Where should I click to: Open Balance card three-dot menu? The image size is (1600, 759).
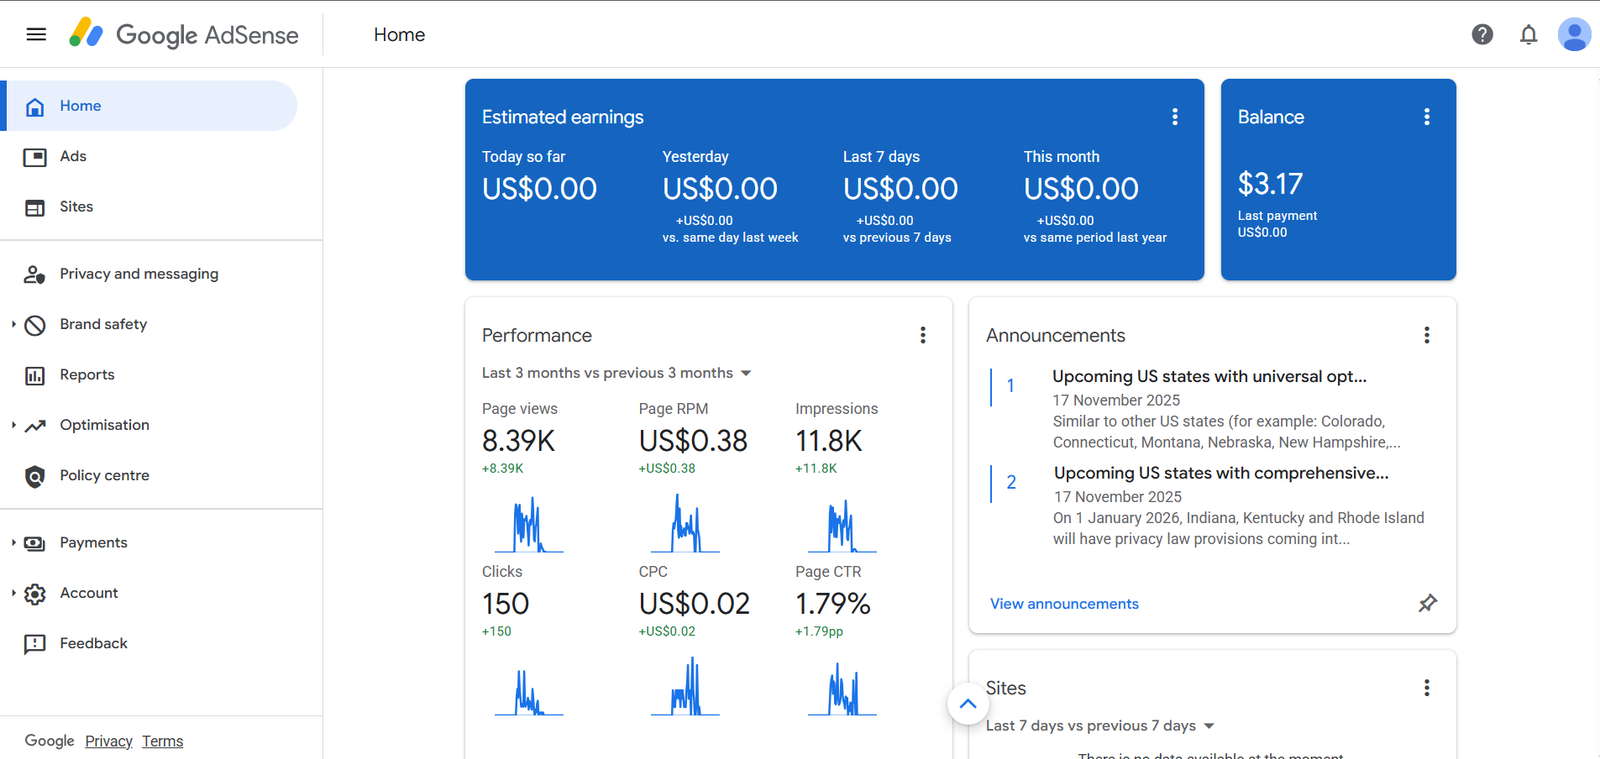point(1426,117)
